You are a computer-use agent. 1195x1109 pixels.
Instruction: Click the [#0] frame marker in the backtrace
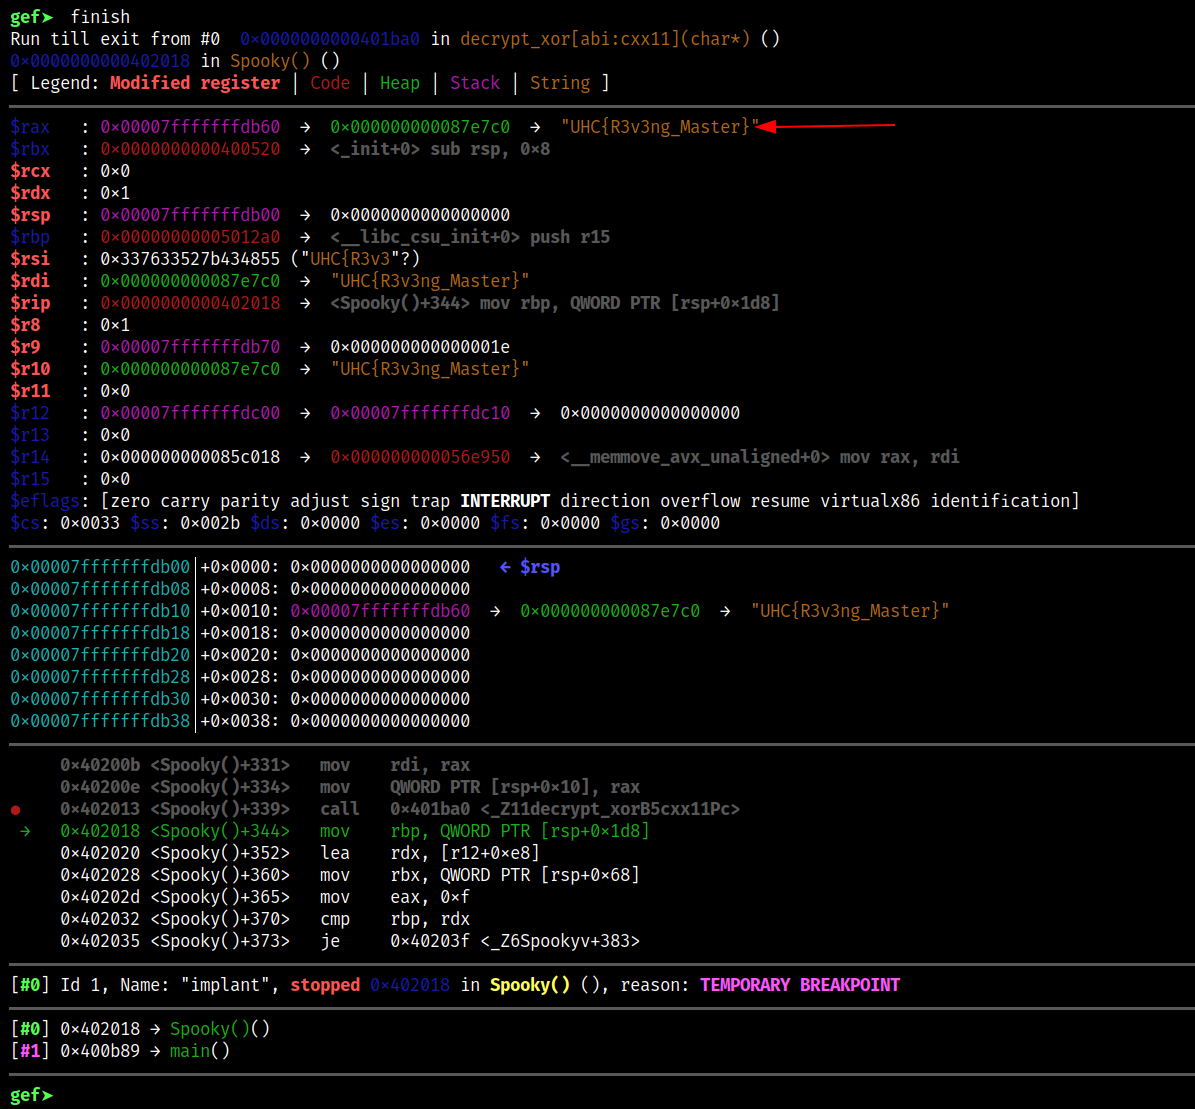[x=30, y=1029]
